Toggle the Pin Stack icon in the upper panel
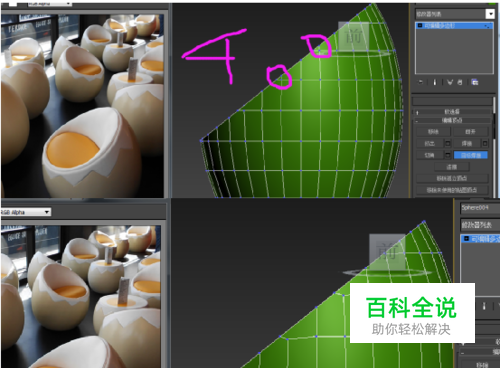 point(421,82)
